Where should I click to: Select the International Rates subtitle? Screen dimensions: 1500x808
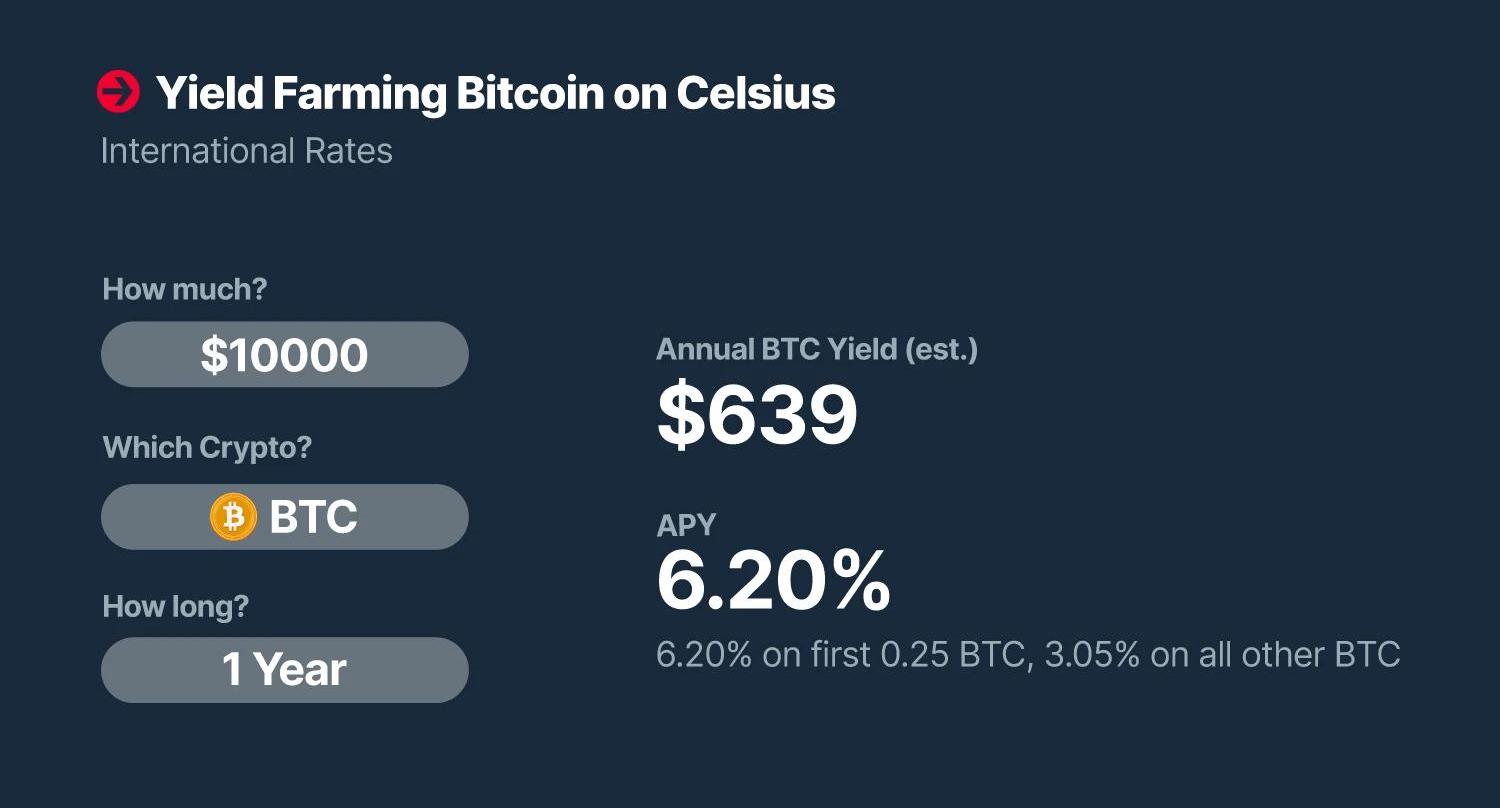pyautogui.click(x=246, y=151)
